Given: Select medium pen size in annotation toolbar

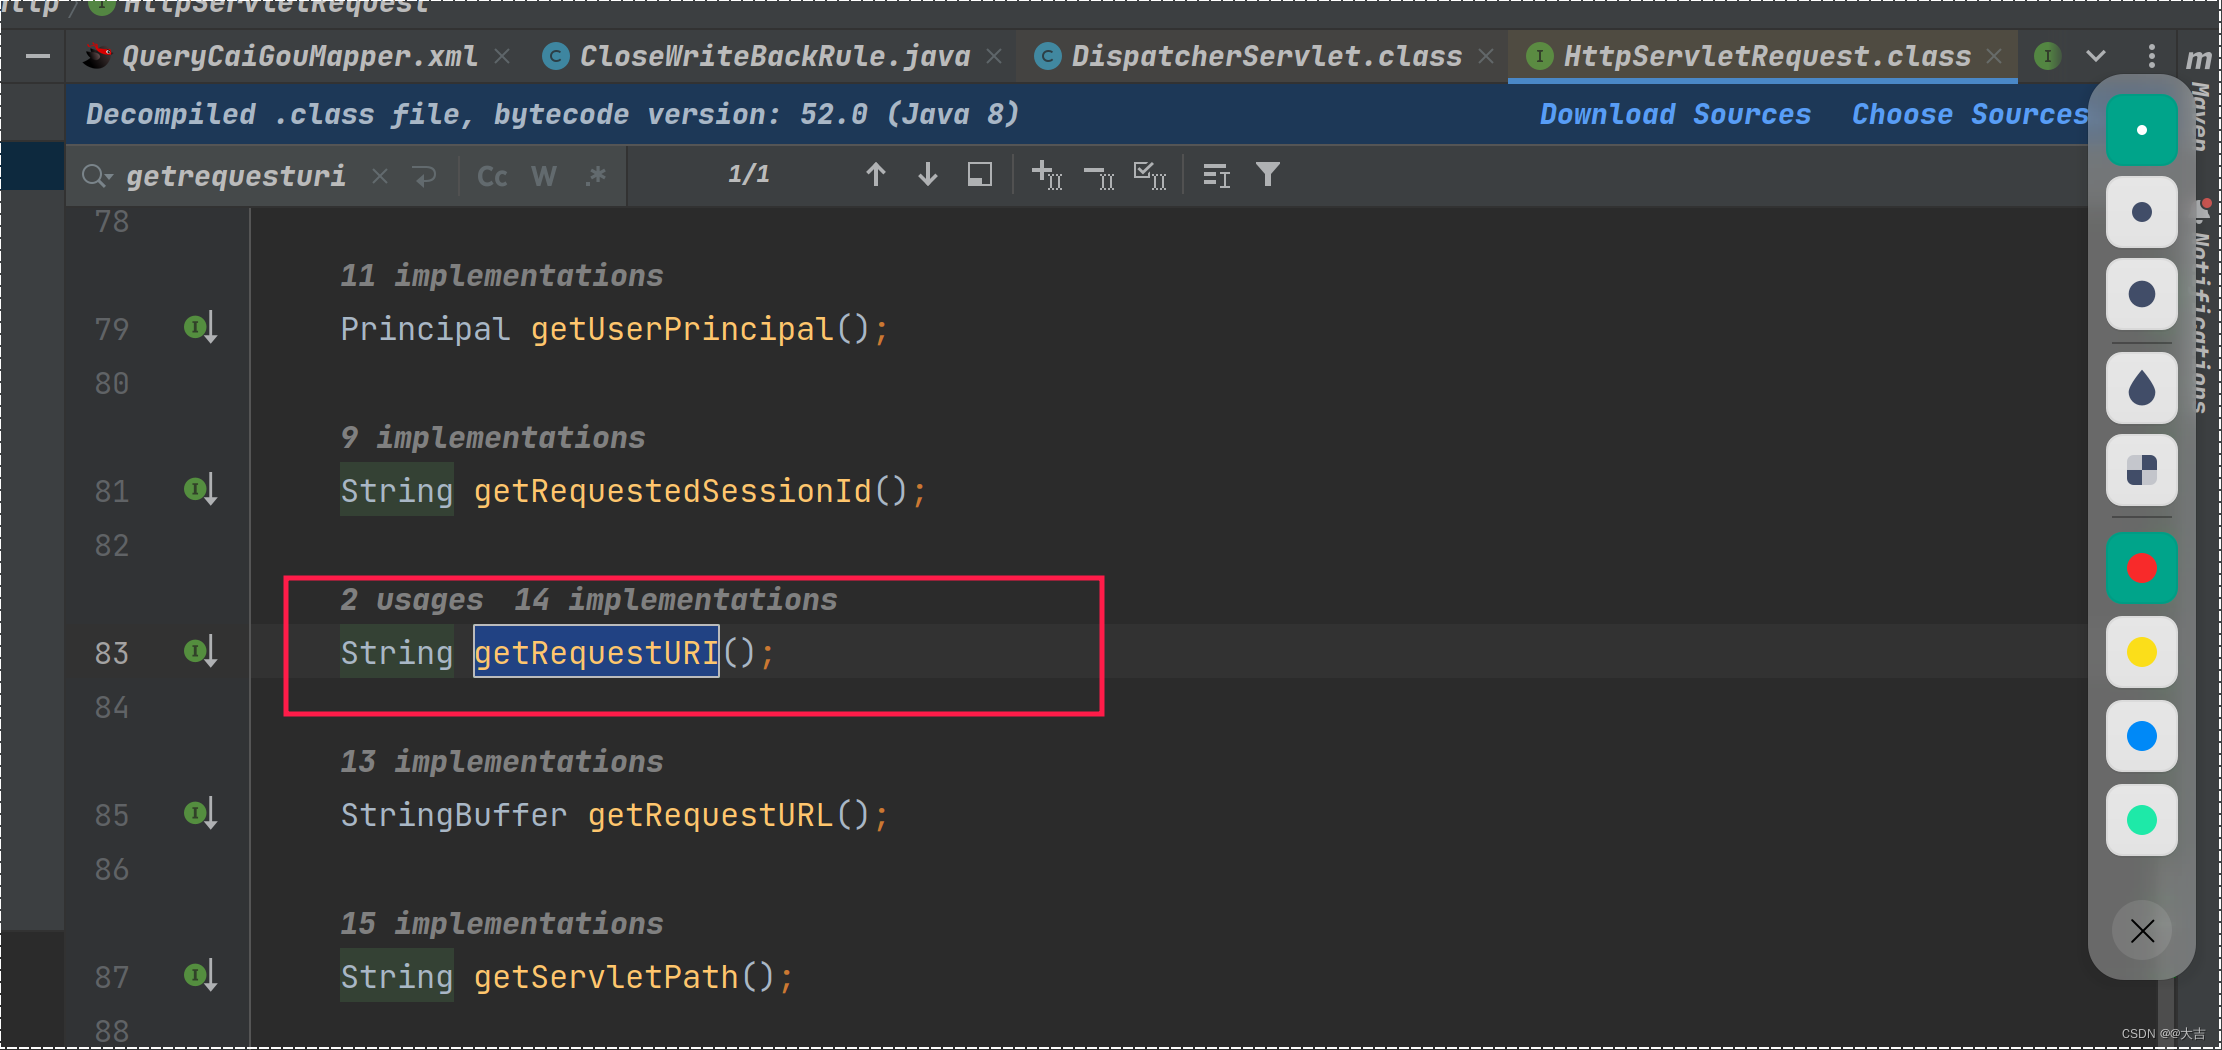Looking at the screenshot, I should click(2141, 212).
